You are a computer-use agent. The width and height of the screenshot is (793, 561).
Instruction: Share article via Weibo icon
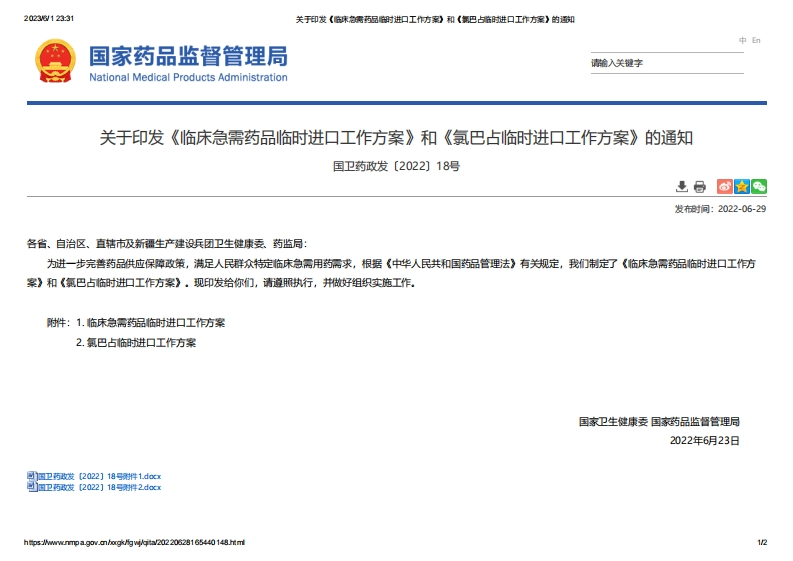725,186
